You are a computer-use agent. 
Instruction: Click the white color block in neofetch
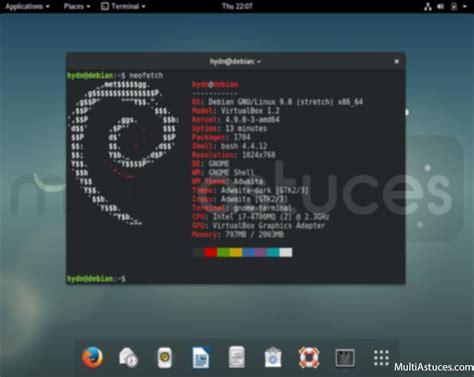tap(286, 252)
